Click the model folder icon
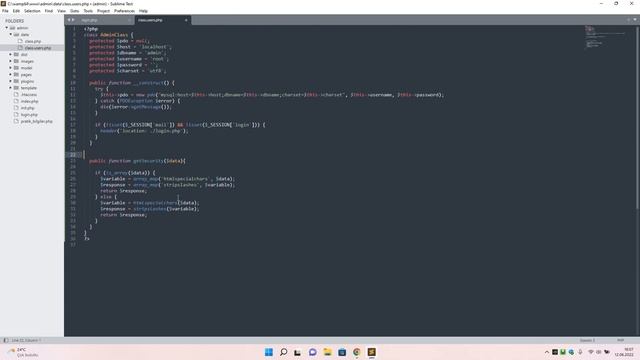 click(16, 68)
